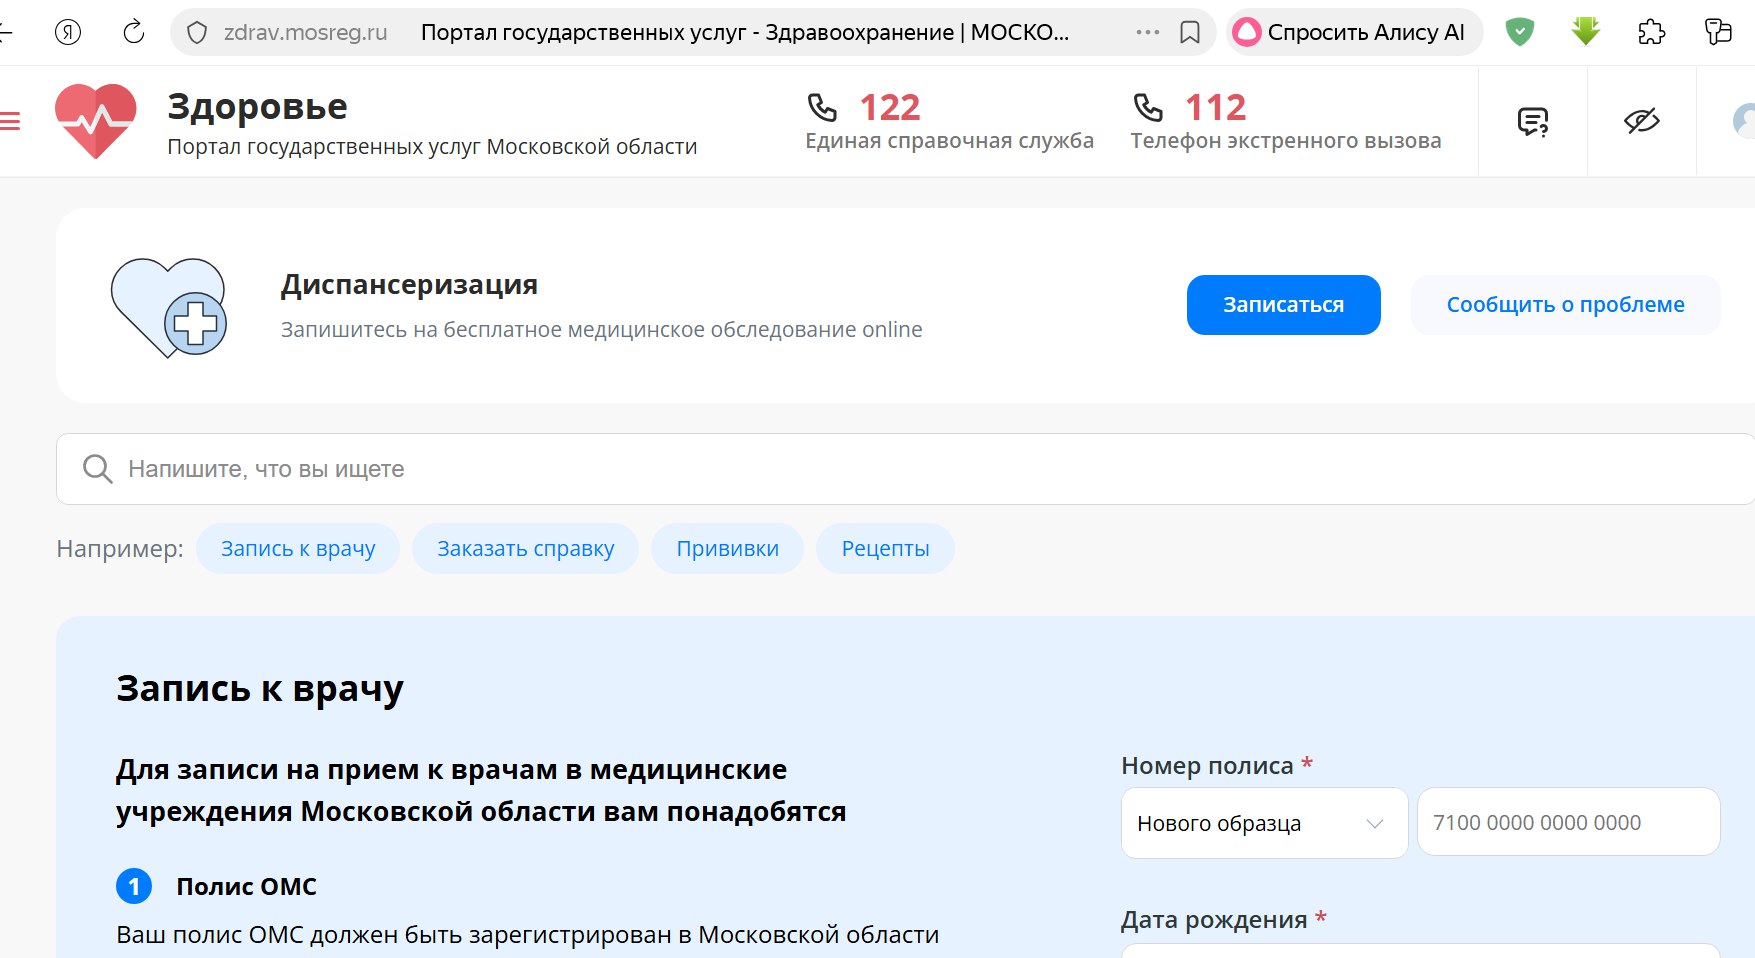Screen dimensions: 1755x958
Task: Open the three-dots page menu in address bar
Action: click(x=1147, y=33)
